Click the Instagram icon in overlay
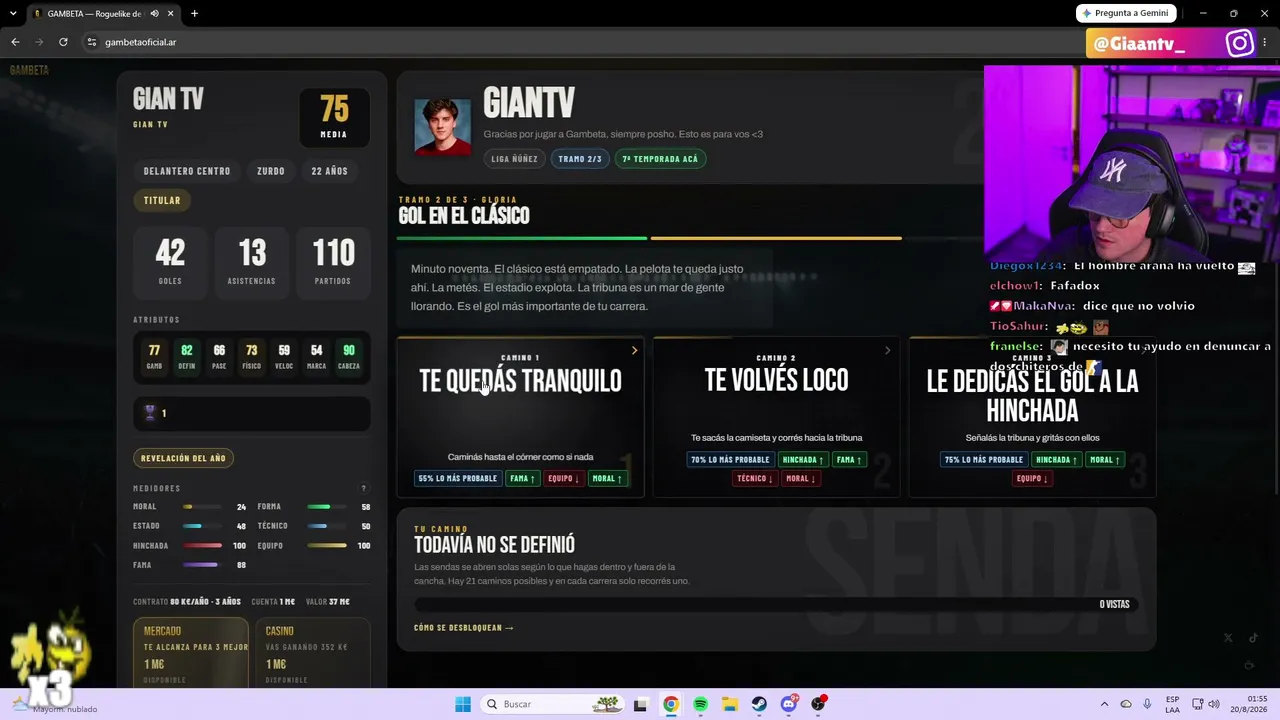This screenshot has width=1280, height=720. coord(1239,43)
